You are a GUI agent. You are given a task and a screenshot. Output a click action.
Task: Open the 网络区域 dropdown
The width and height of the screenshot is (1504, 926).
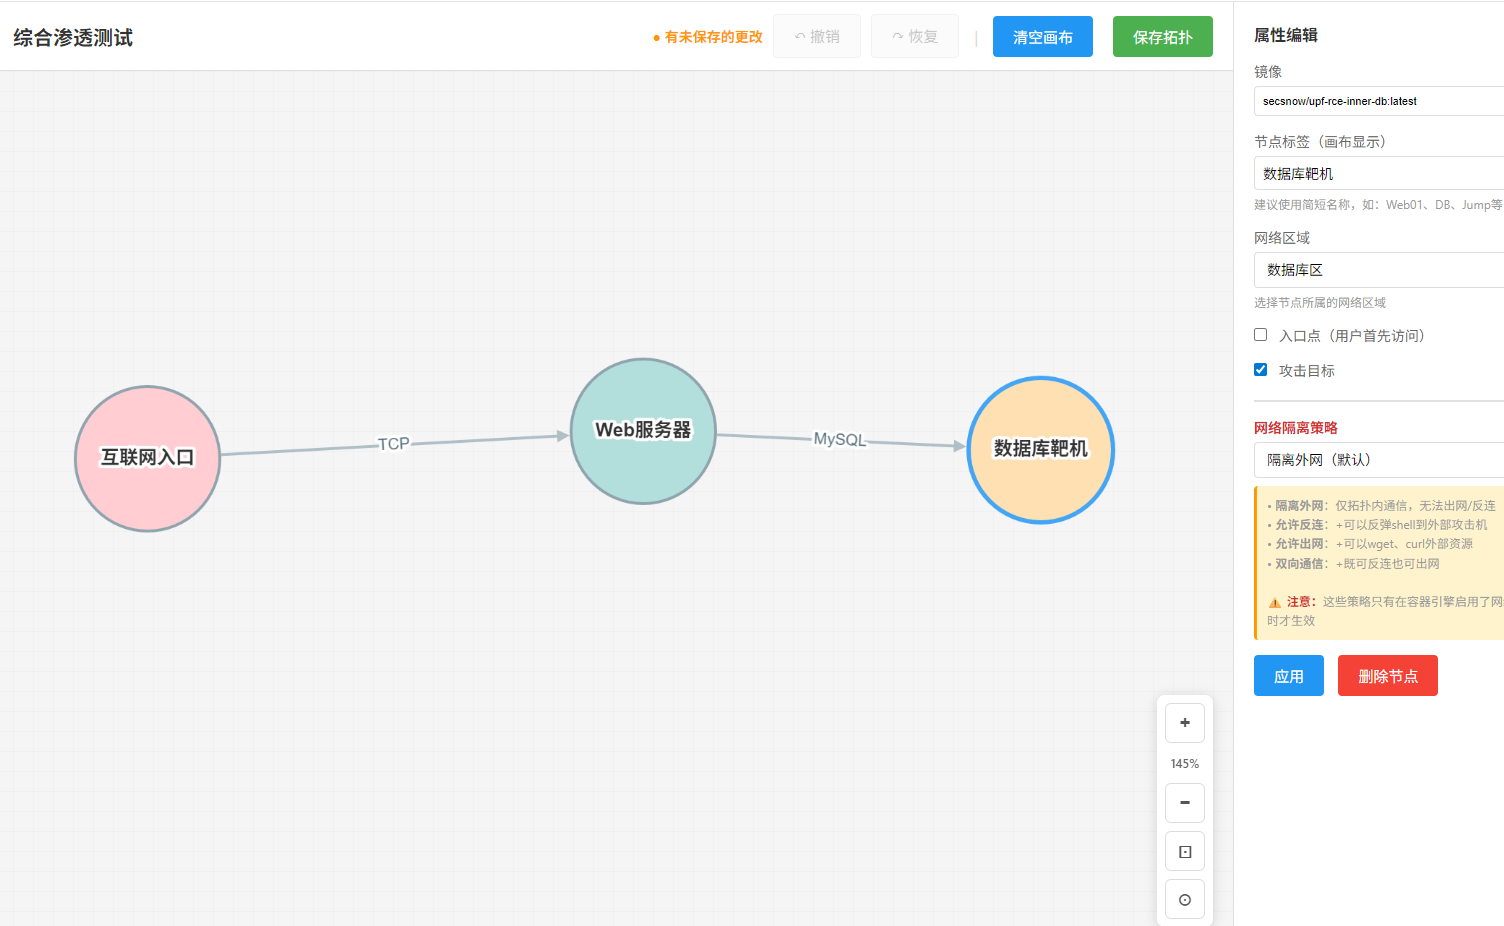[1378, 270]
